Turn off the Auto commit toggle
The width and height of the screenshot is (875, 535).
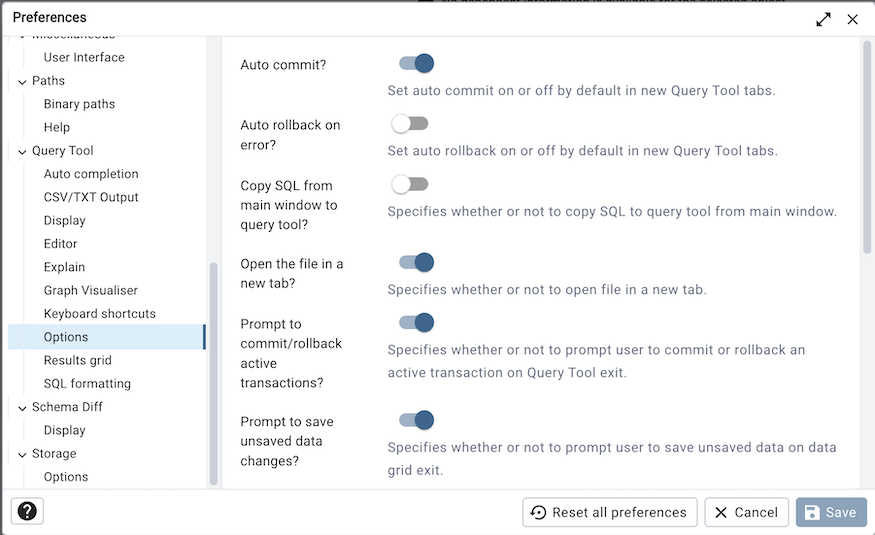coord(416,63)
